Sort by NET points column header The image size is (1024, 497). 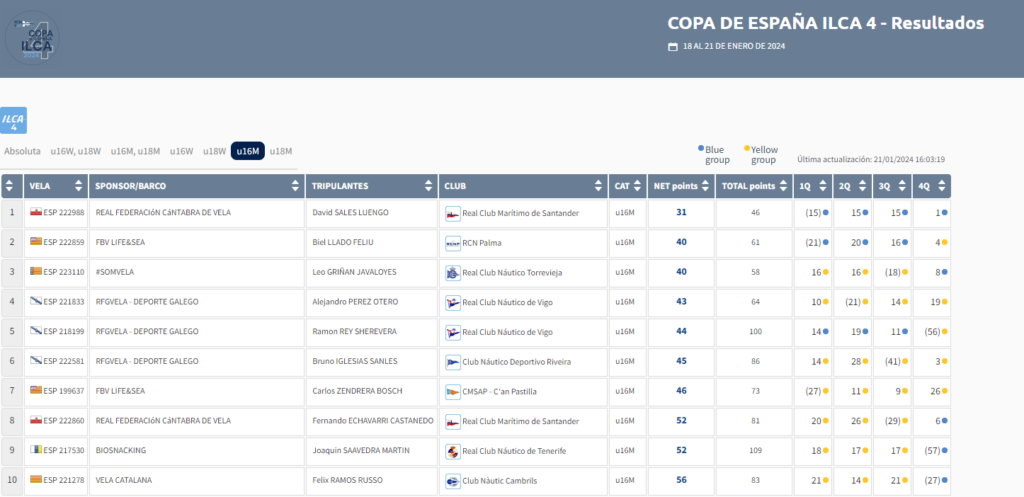(675, 186)
